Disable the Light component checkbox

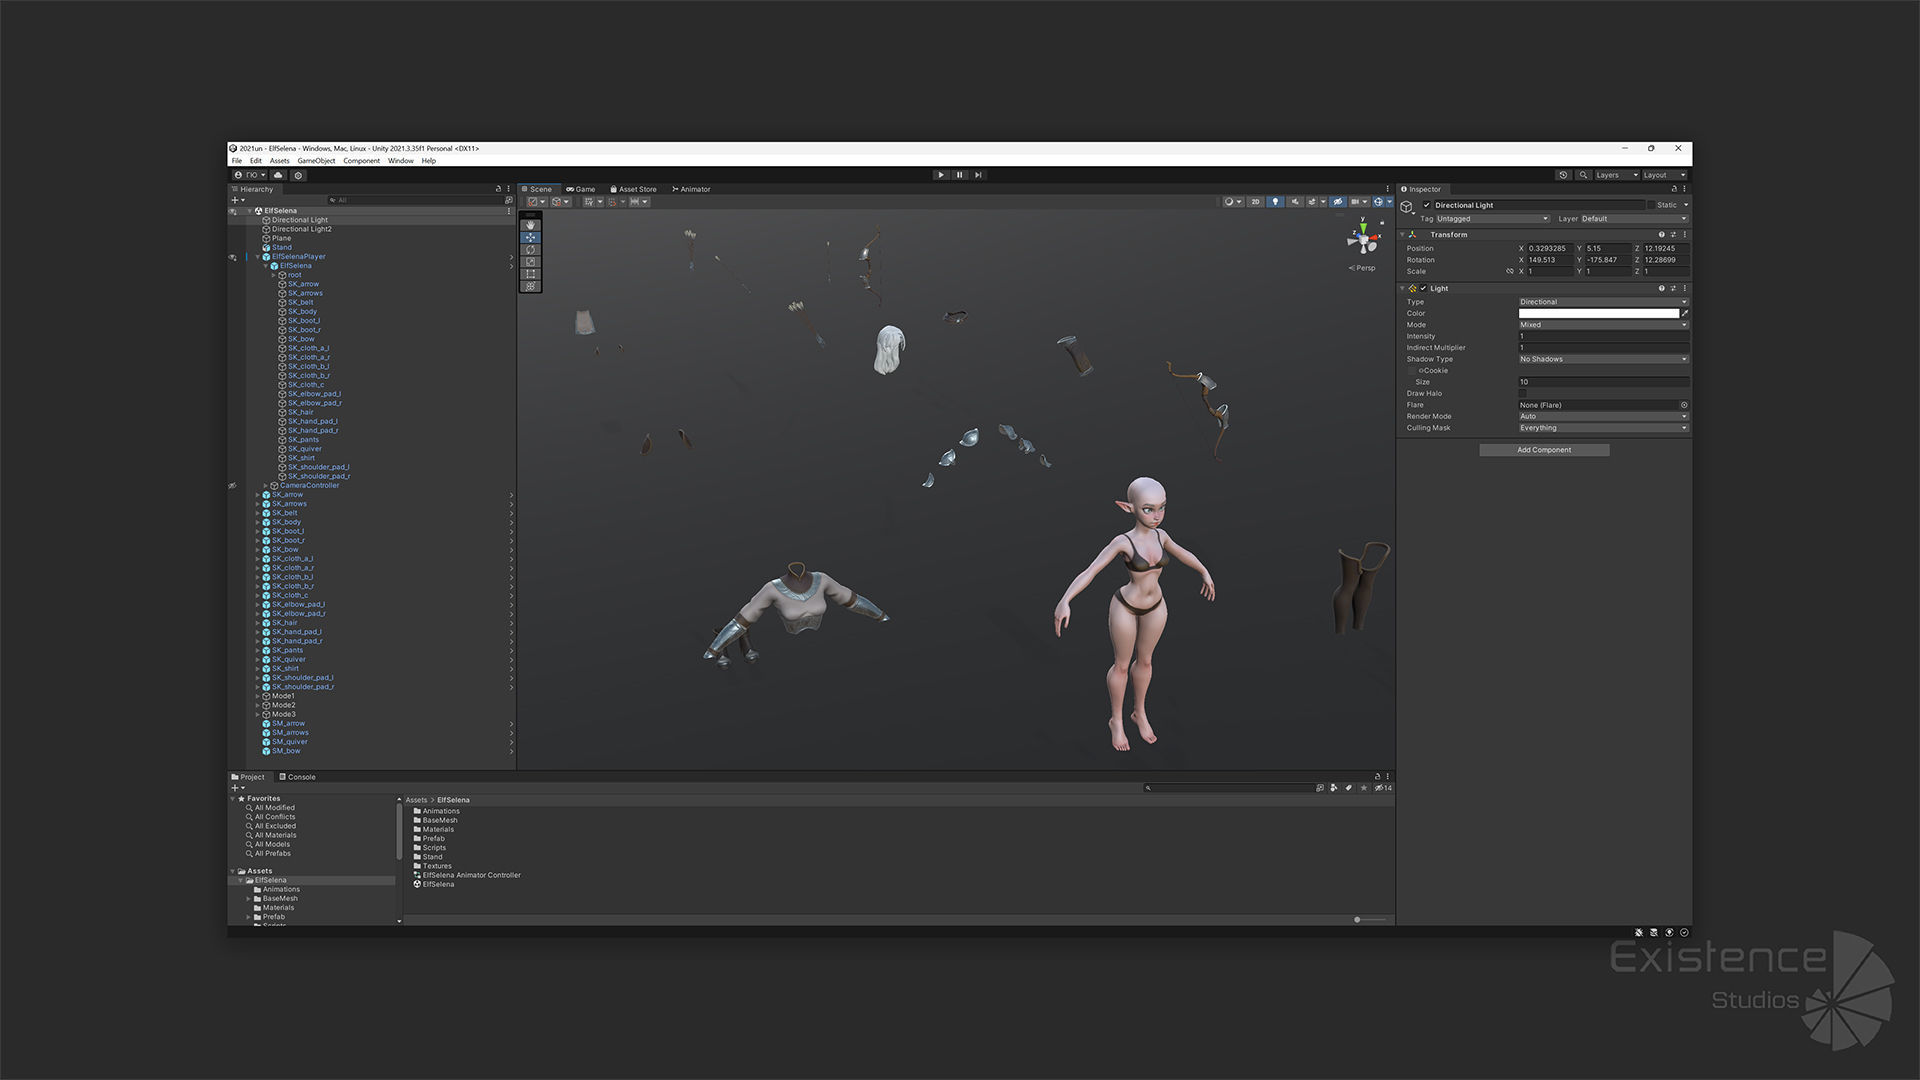[1424, 288]
